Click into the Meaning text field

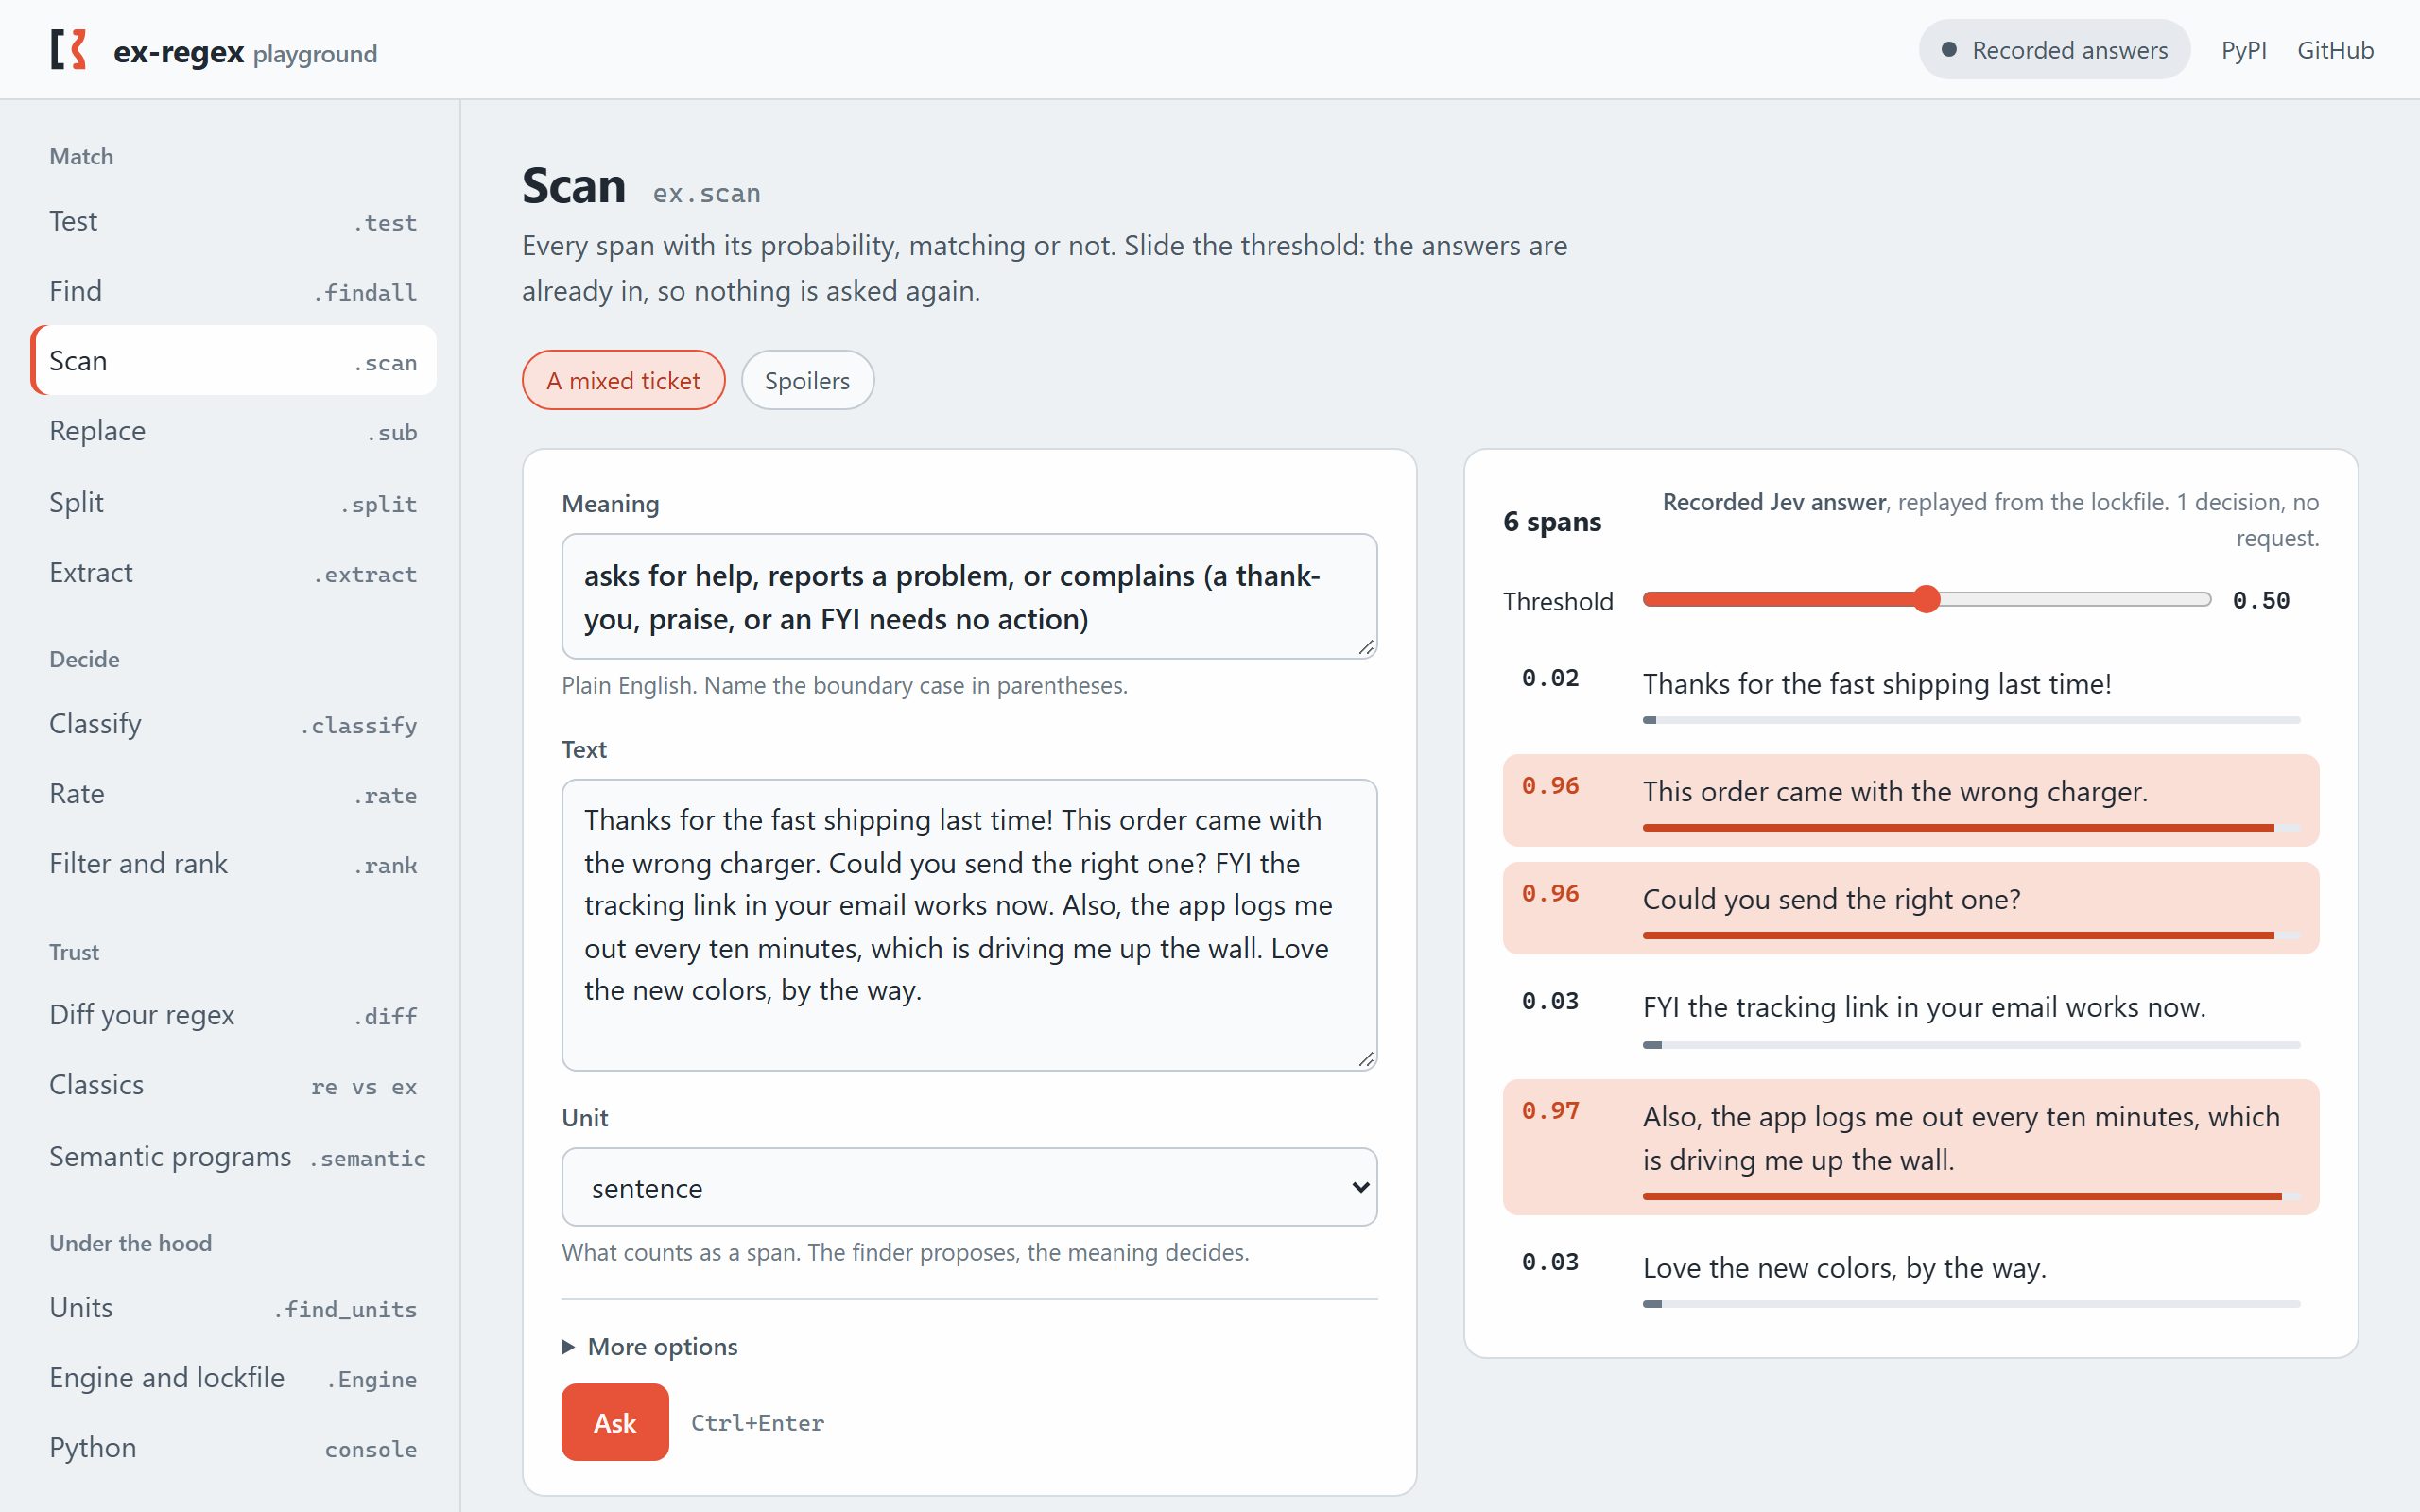pos(969,596)
